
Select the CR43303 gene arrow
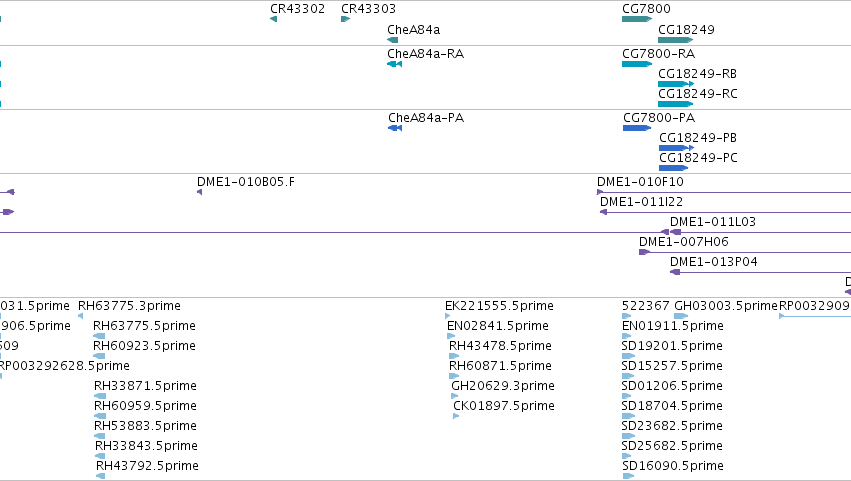[x=345, y=19]
